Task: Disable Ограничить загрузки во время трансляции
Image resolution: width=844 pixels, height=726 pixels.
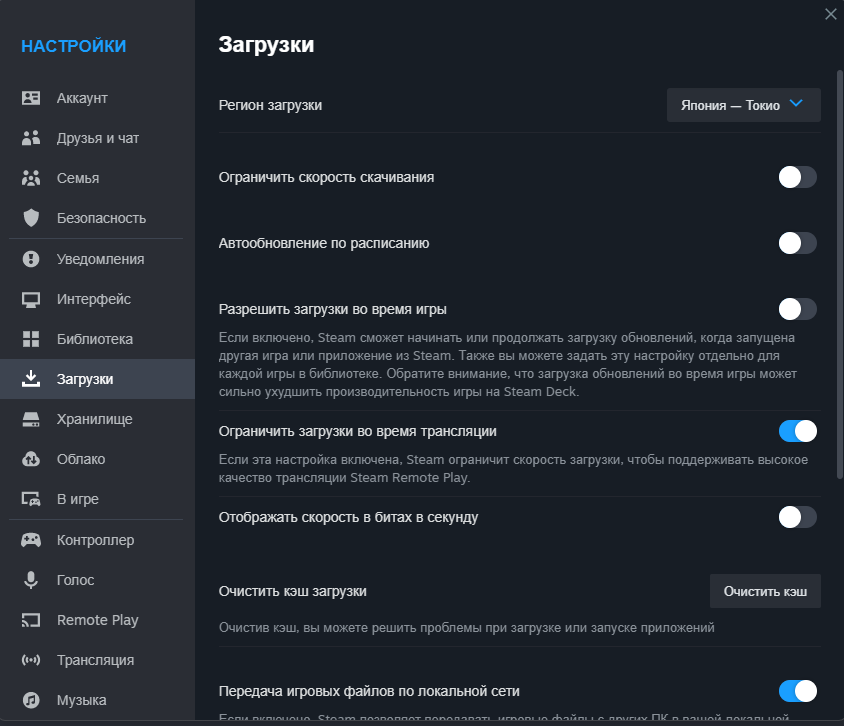Action: (797, 429)
